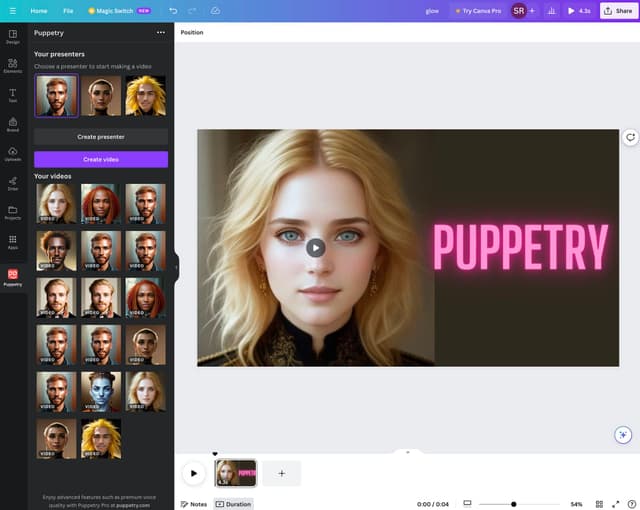Click the design title 'glow'
This screenshot has height=510, width=640.
click(x=432, y=11)
